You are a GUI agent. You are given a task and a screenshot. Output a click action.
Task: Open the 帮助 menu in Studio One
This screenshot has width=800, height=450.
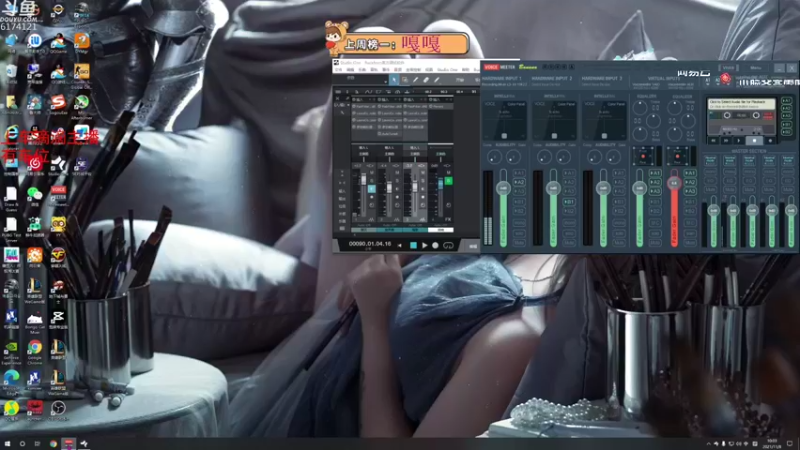tap(465, 70)
